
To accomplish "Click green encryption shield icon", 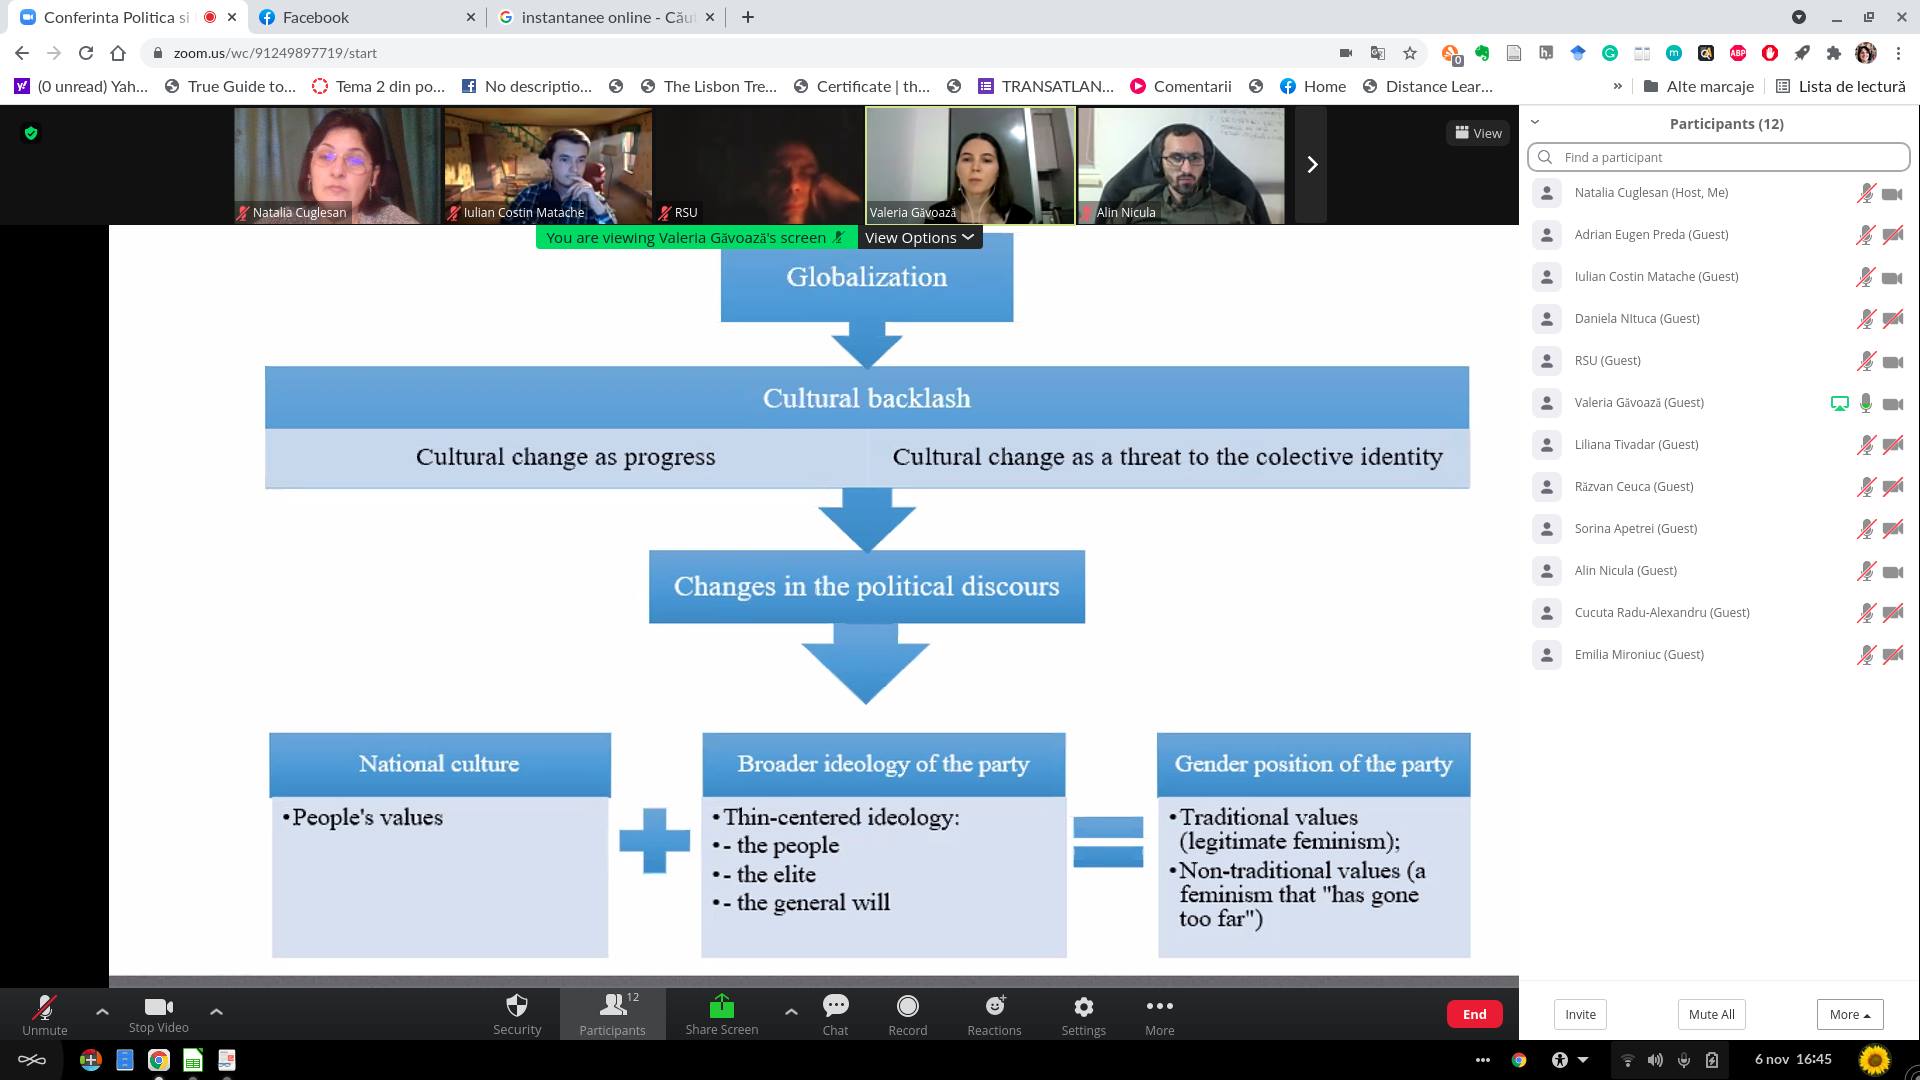I will pos(31,133).
